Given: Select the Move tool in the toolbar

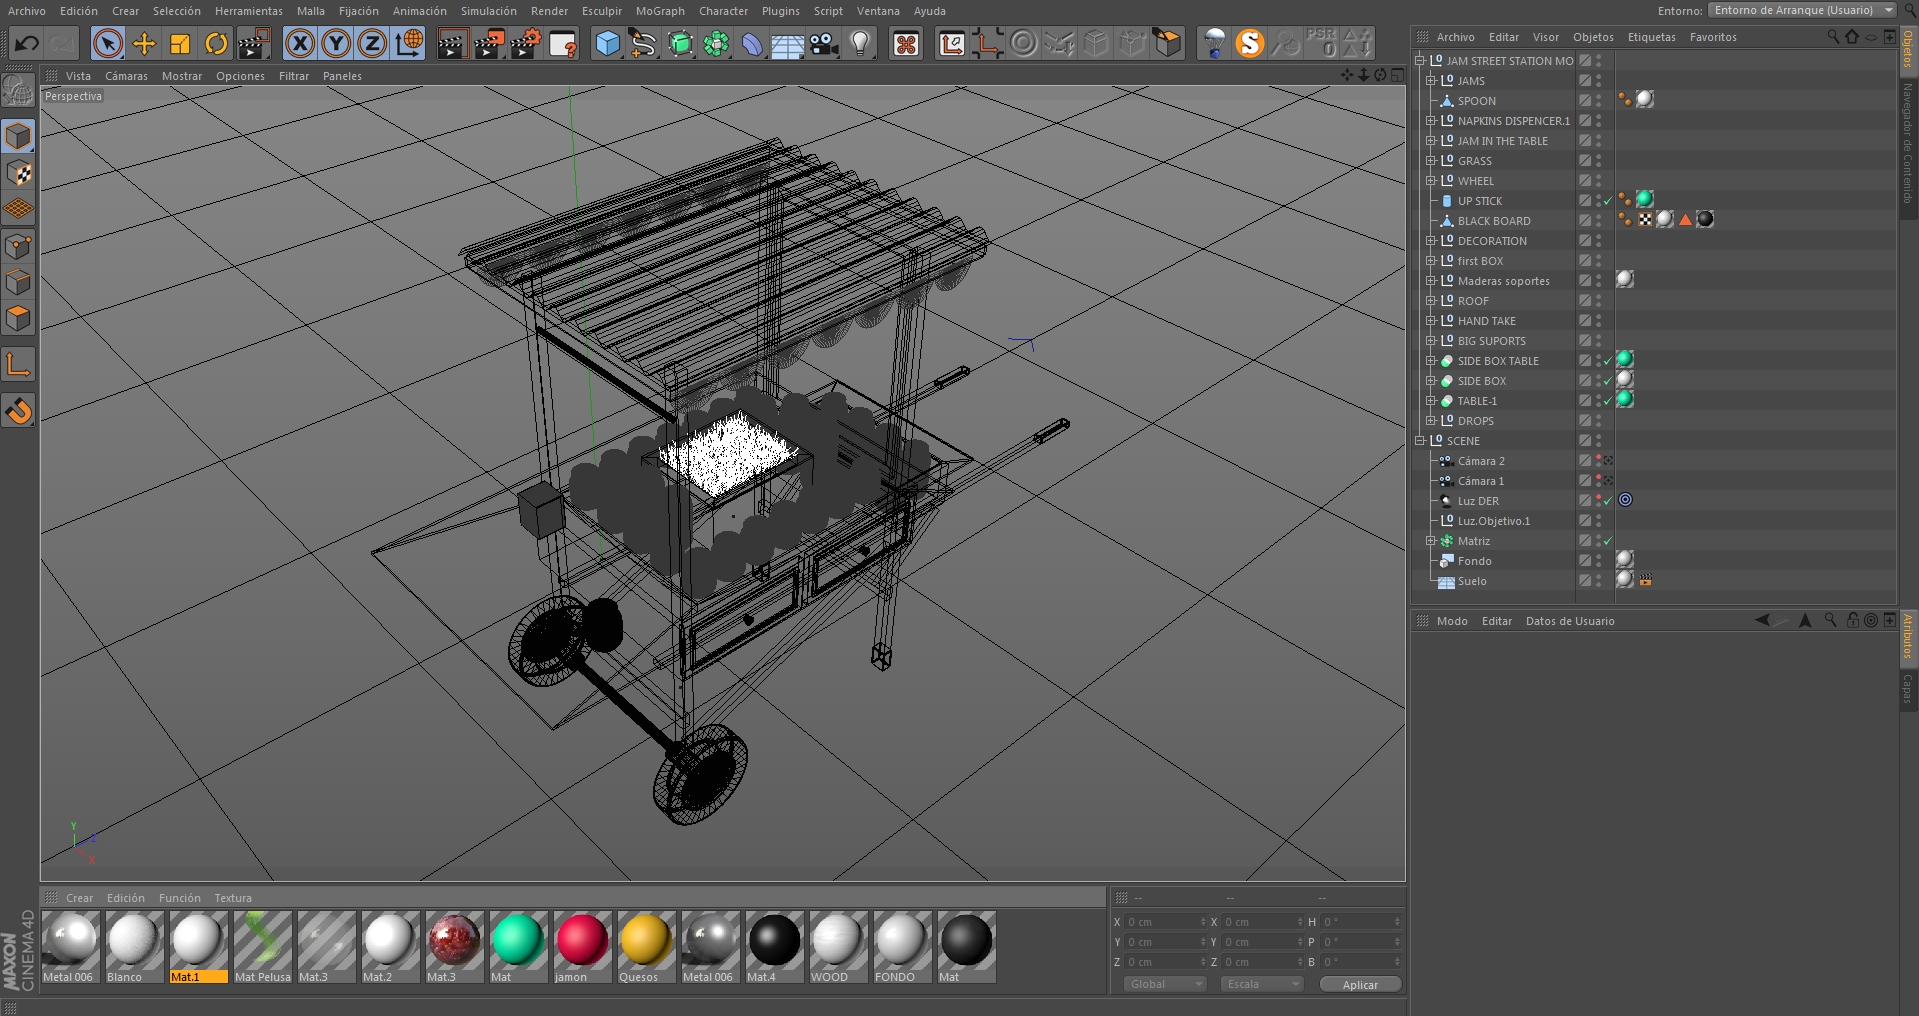Looking at the screenshot, I should [x=144, y=44].
